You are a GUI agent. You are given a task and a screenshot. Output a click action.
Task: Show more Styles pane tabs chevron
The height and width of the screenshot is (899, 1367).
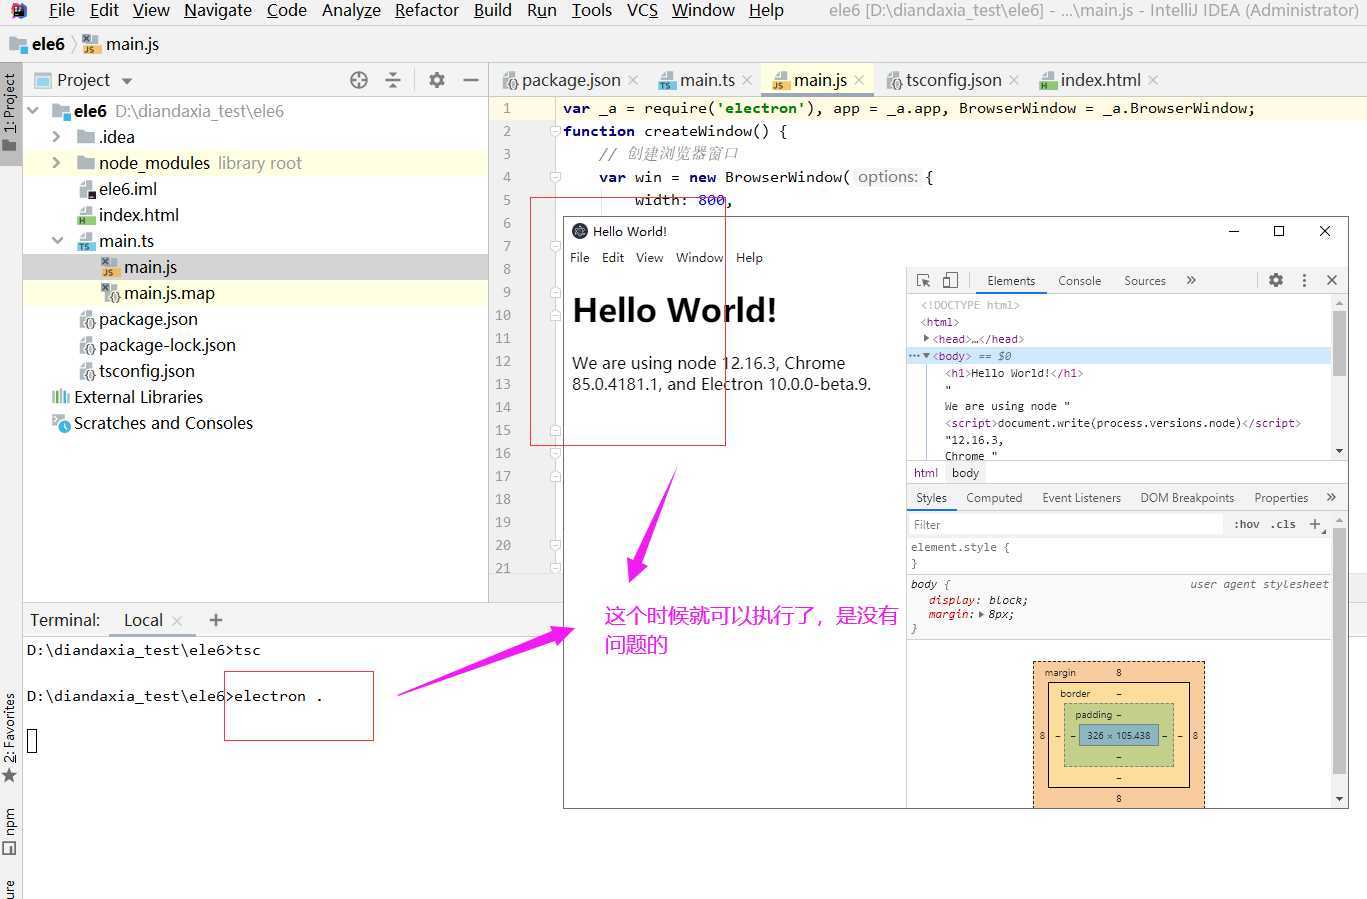tap(1331, 497)
